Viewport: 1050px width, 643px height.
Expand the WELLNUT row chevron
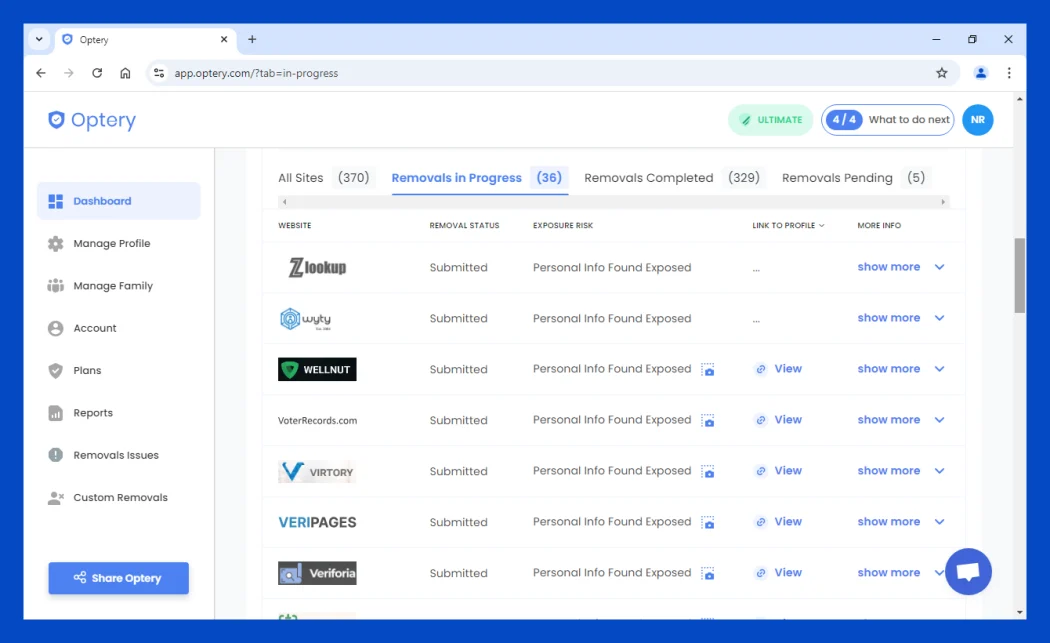click(x=940, y=368)
